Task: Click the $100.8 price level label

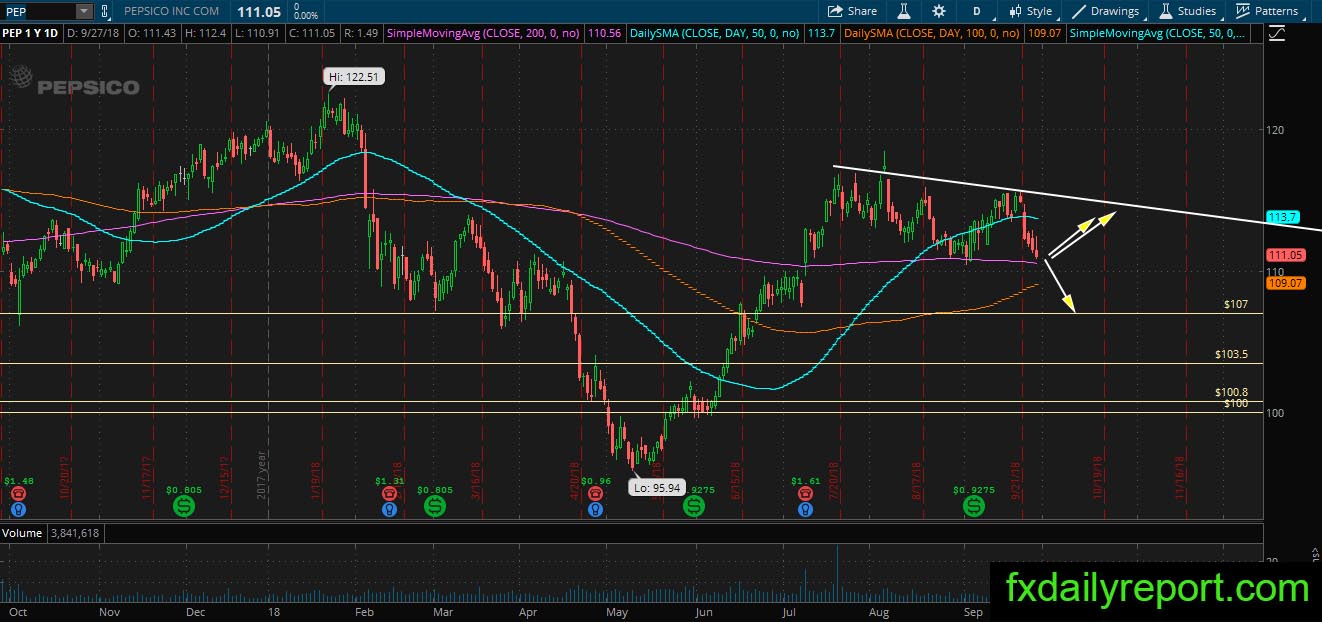Action: [1231, 393]
